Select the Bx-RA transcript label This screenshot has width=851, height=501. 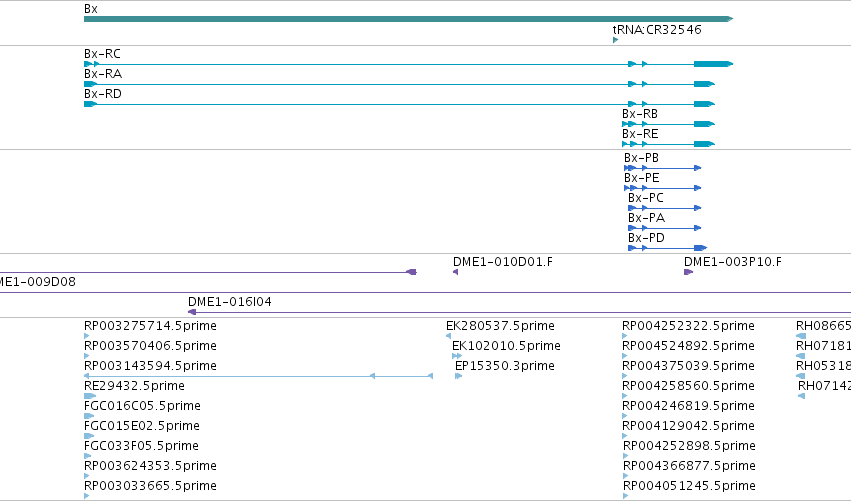[x=103, y=74]
